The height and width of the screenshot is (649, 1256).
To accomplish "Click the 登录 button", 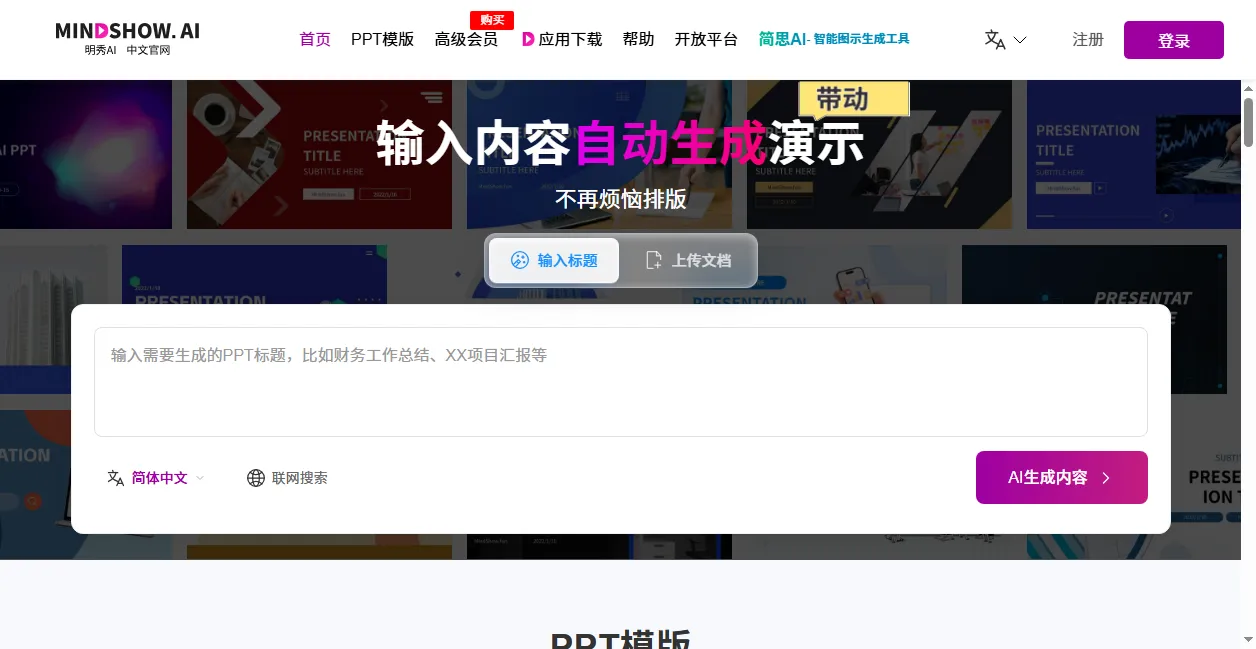I will (x=1173, y=40).
